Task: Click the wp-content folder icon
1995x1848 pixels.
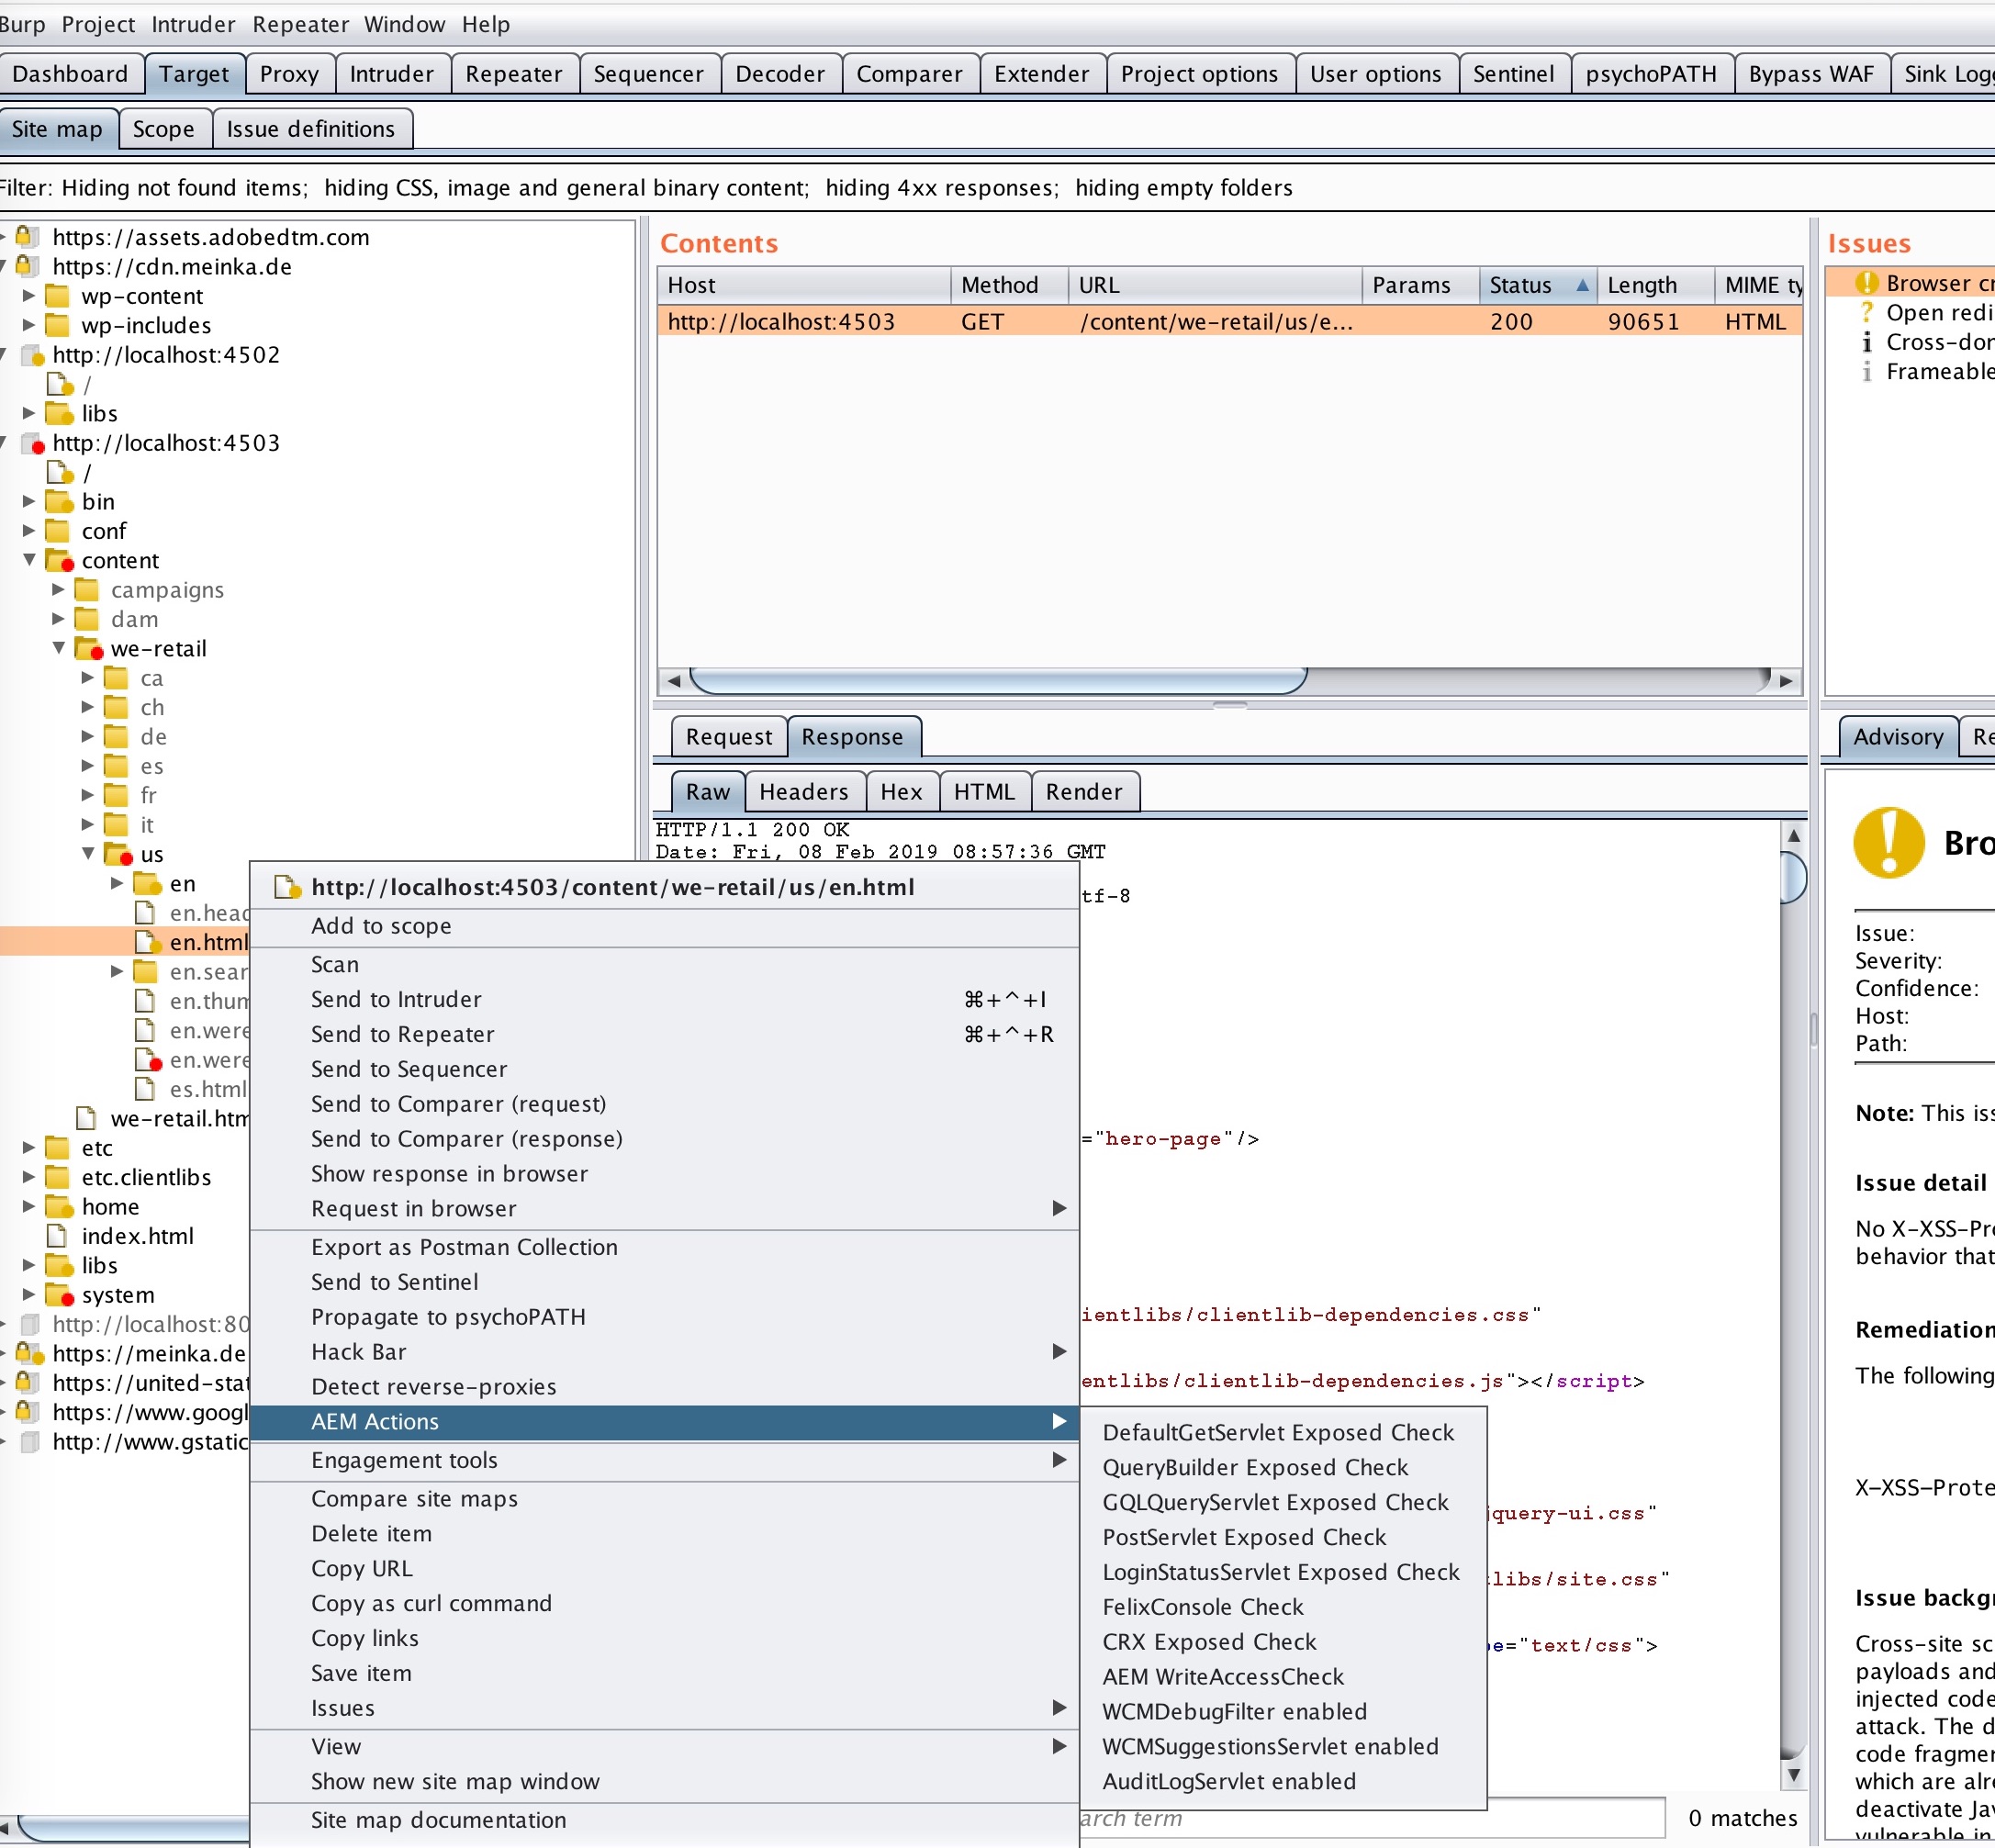Action: pyautogui.click(x=58, y=296)
